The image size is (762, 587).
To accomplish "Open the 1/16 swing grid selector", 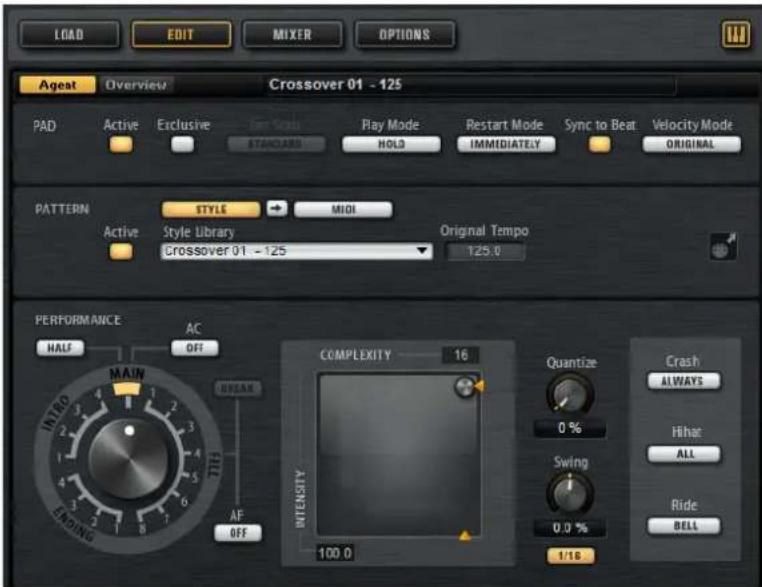I will pyautogui.click(x=571, y=555).
